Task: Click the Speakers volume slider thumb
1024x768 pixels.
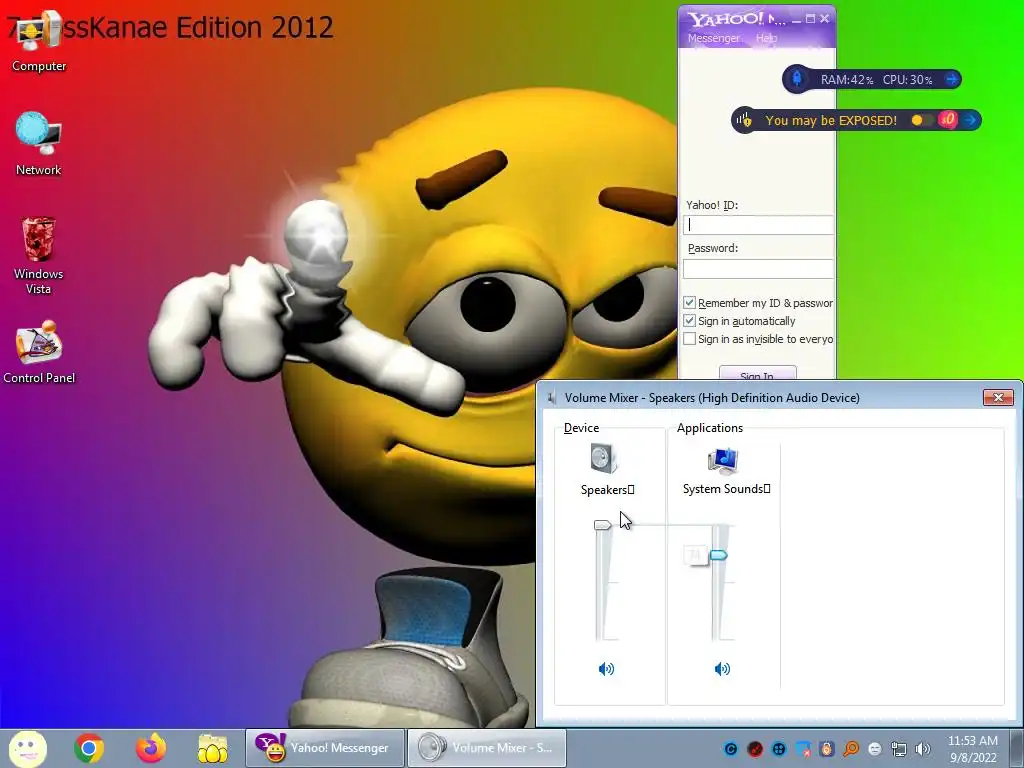Action: (x=602, y=524)
